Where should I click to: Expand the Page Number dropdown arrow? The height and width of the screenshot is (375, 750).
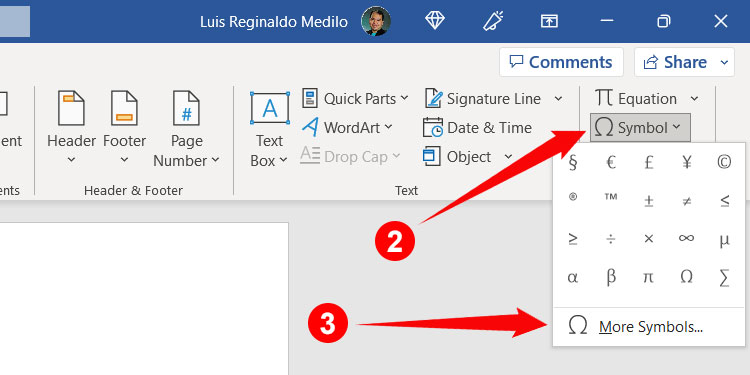(x=215, y=160)
